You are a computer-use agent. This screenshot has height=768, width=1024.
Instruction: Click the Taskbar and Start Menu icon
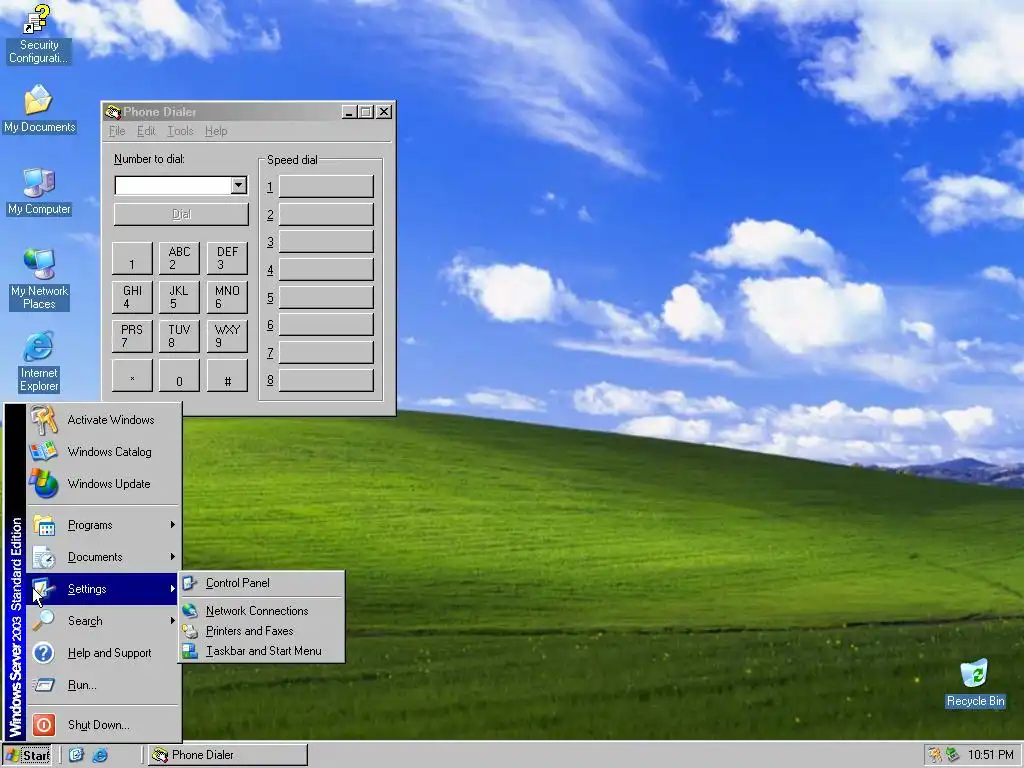click(190, 651)
